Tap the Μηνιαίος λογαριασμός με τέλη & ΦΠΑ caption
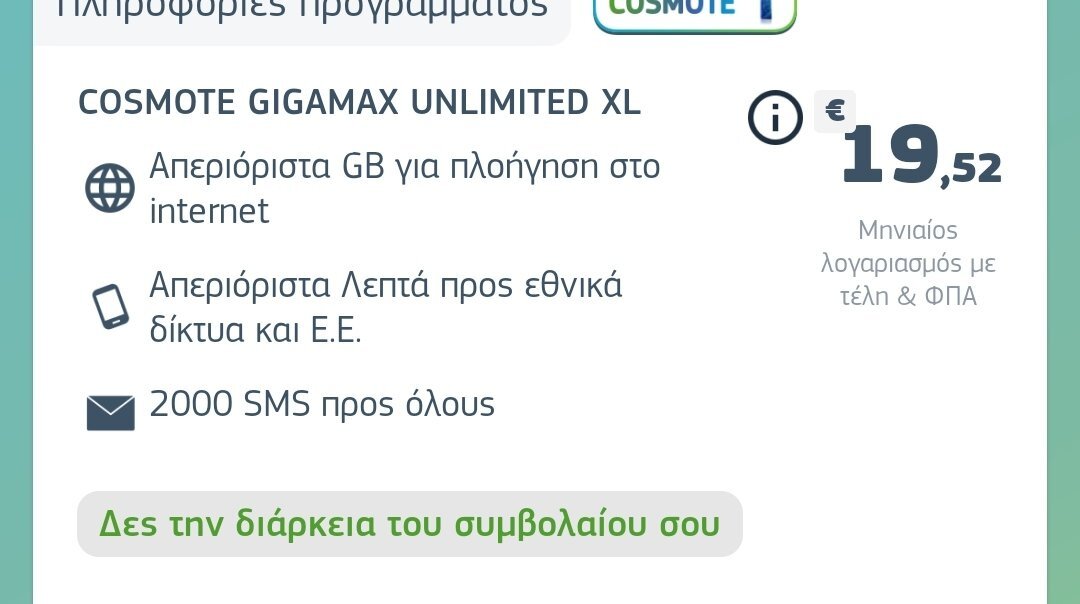Image resolution: width=1080 pixels, height=604 pixels. click(908, 263)
